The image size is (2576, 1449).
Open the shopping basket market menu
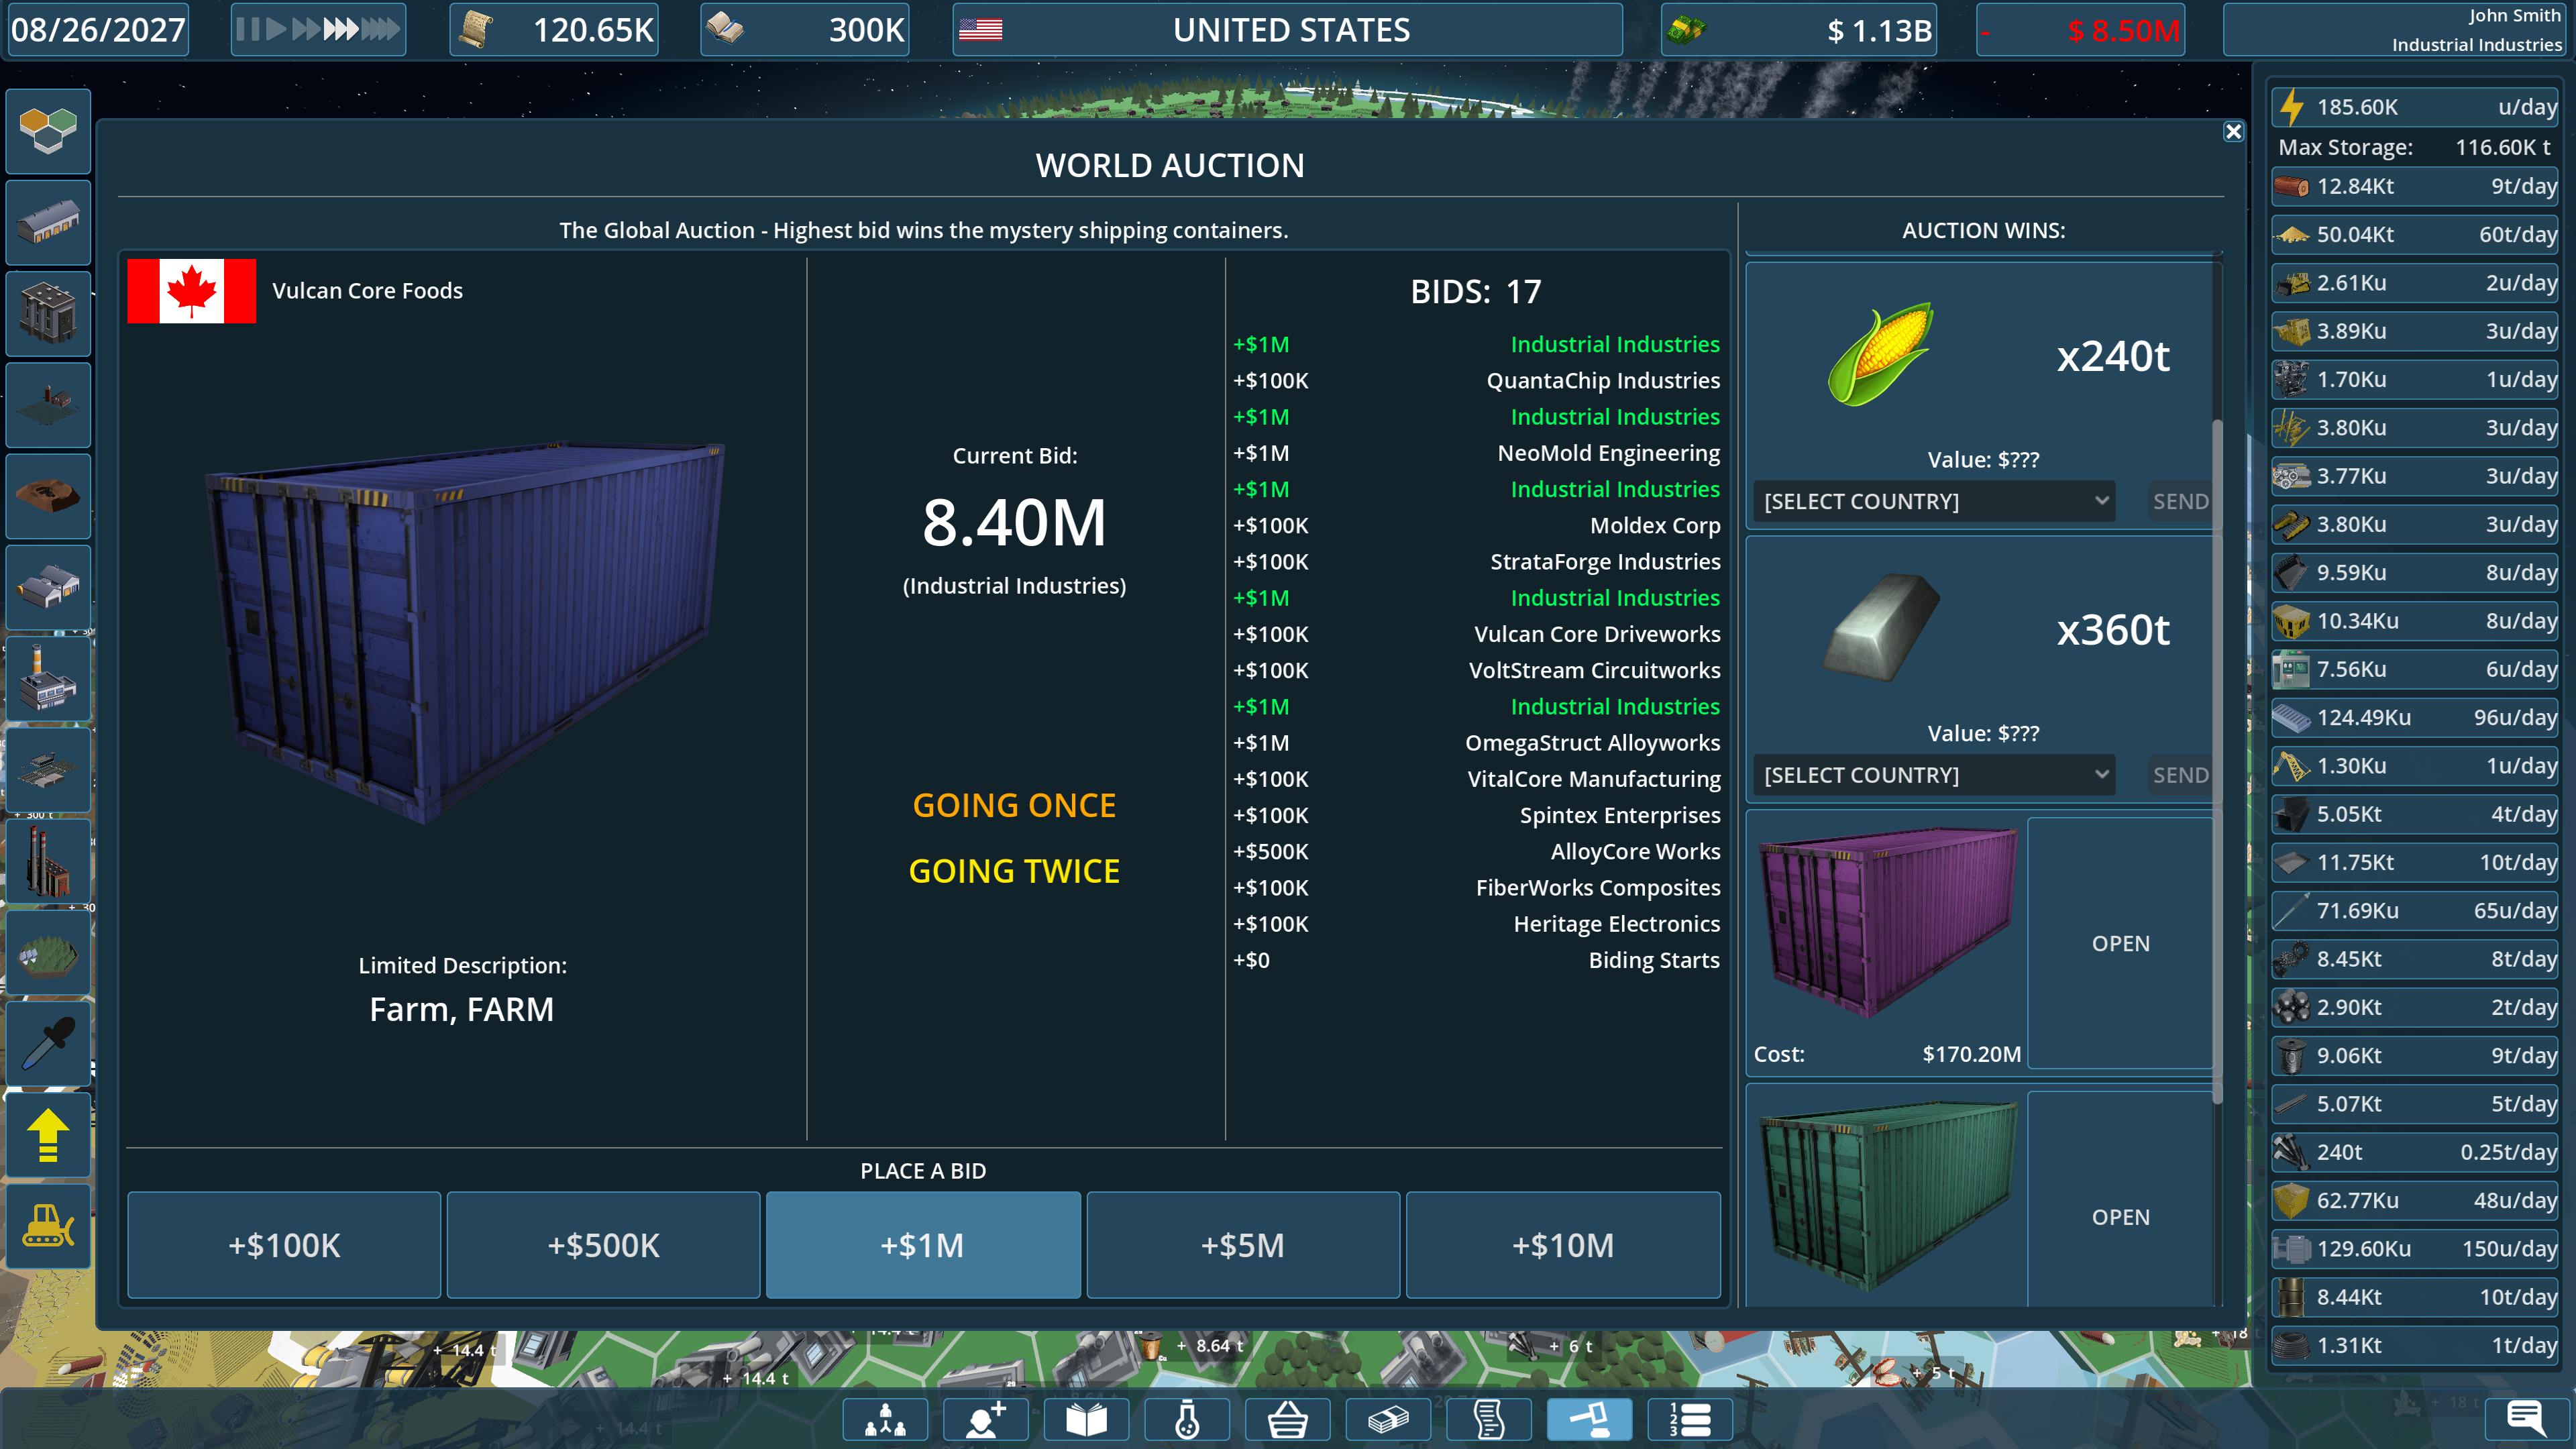click(1287, 1419)
